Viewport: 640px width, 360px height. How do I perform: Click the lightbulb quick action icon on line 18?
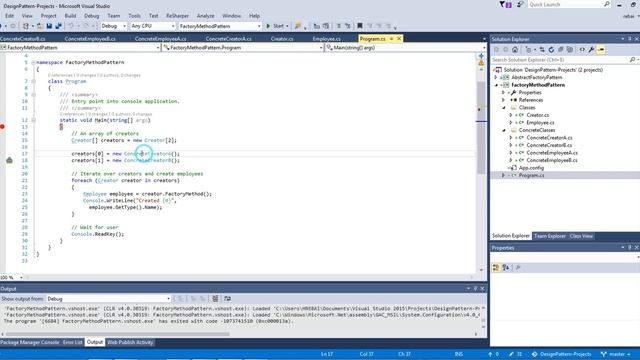(9, 160)
